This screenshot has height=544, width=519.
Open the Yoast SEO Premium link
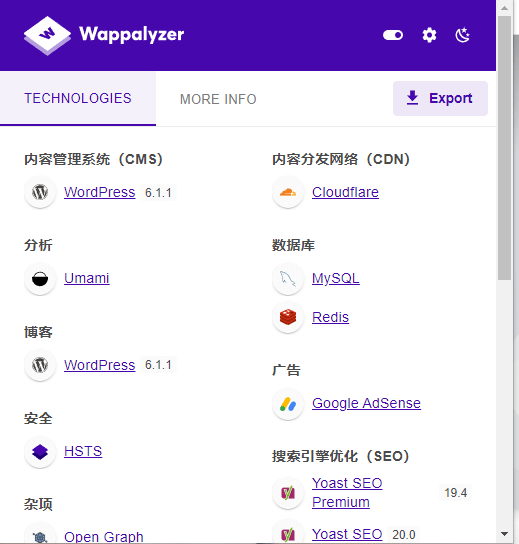coord(347,493)
